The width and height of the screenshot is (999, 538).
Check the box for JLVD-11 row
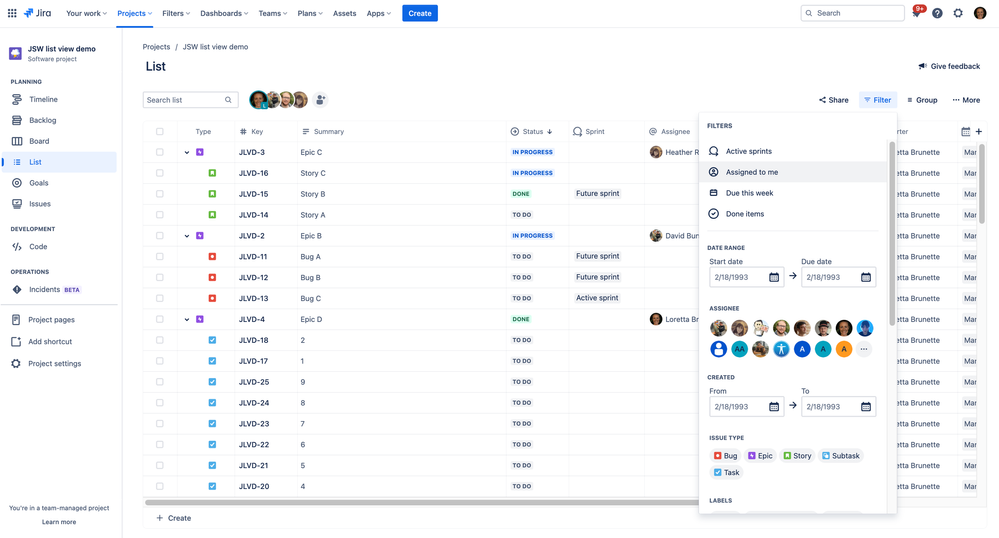point(159,256)
